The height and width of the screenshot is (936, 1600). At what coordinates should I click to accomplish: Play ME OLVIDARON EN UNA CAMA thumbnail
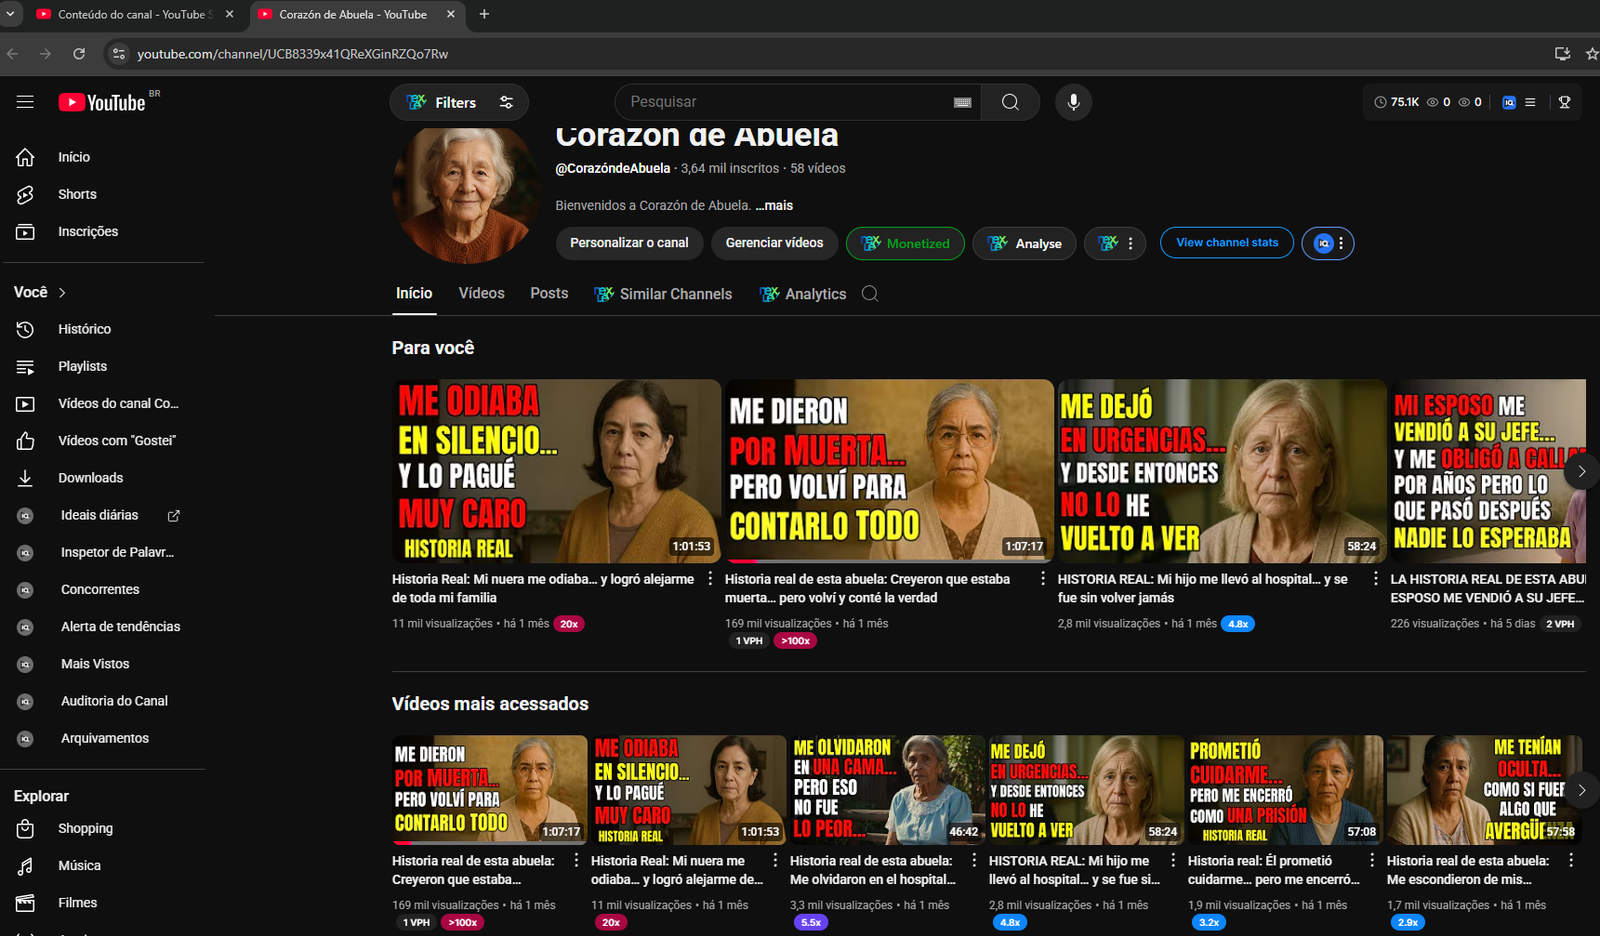coord(887,790)
